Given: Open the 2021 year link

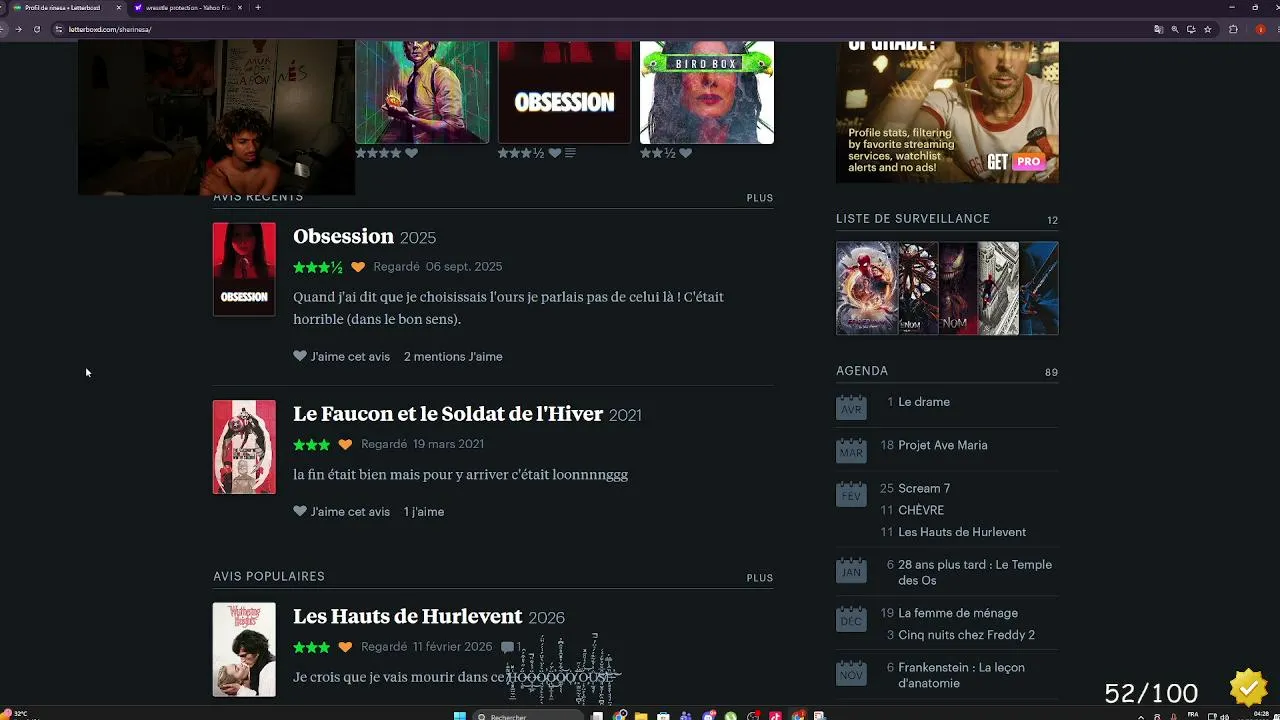Looking at the screenshot, I should click(x=625, y=415).
